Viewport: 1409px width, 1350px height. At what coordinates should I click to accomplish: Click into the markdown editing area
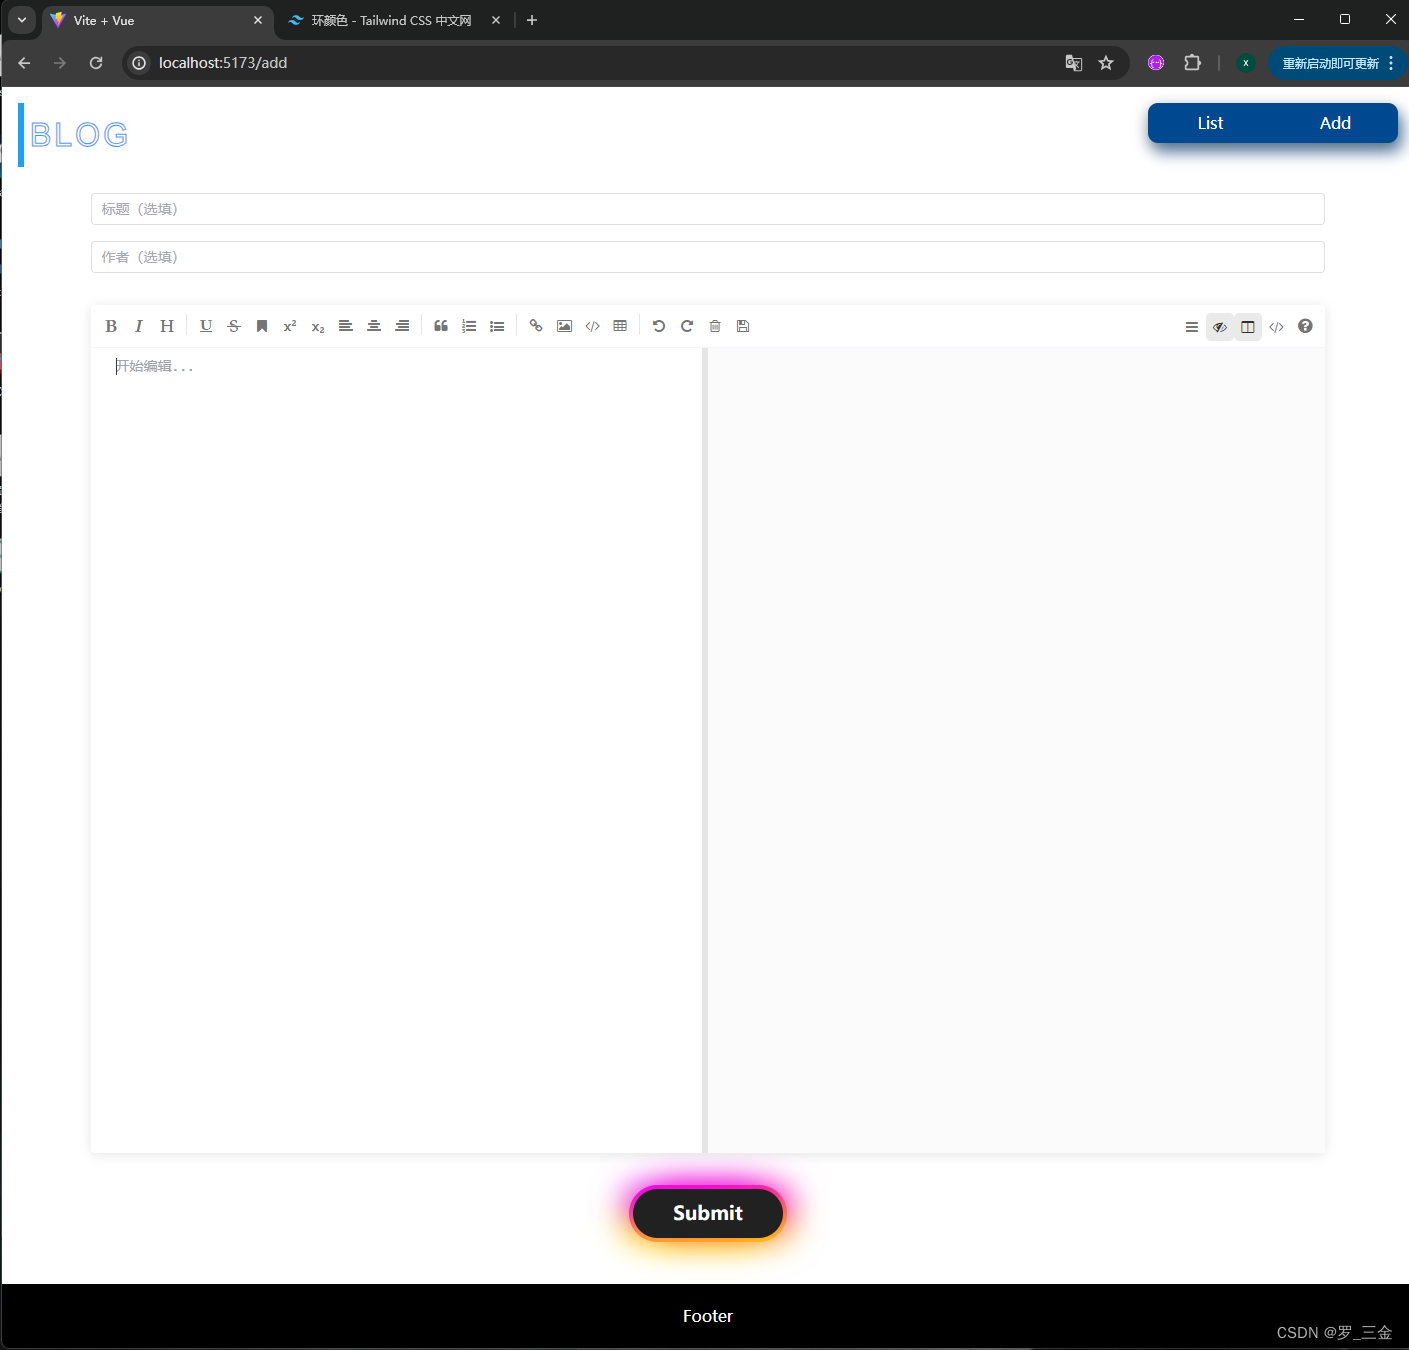[x=397, y=750]
